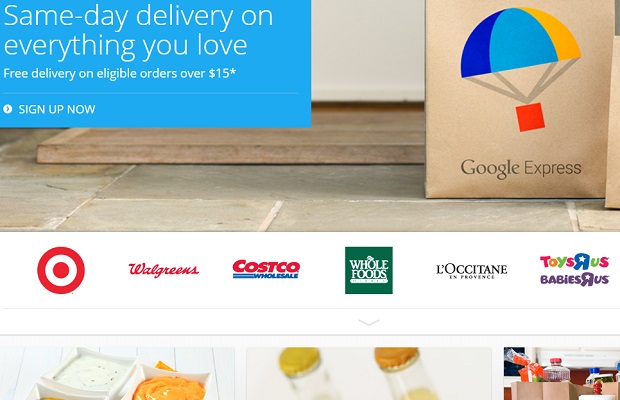Open the Walgreens store logo
This screenshot has height=400, width=620.
(x=163, y=270)
